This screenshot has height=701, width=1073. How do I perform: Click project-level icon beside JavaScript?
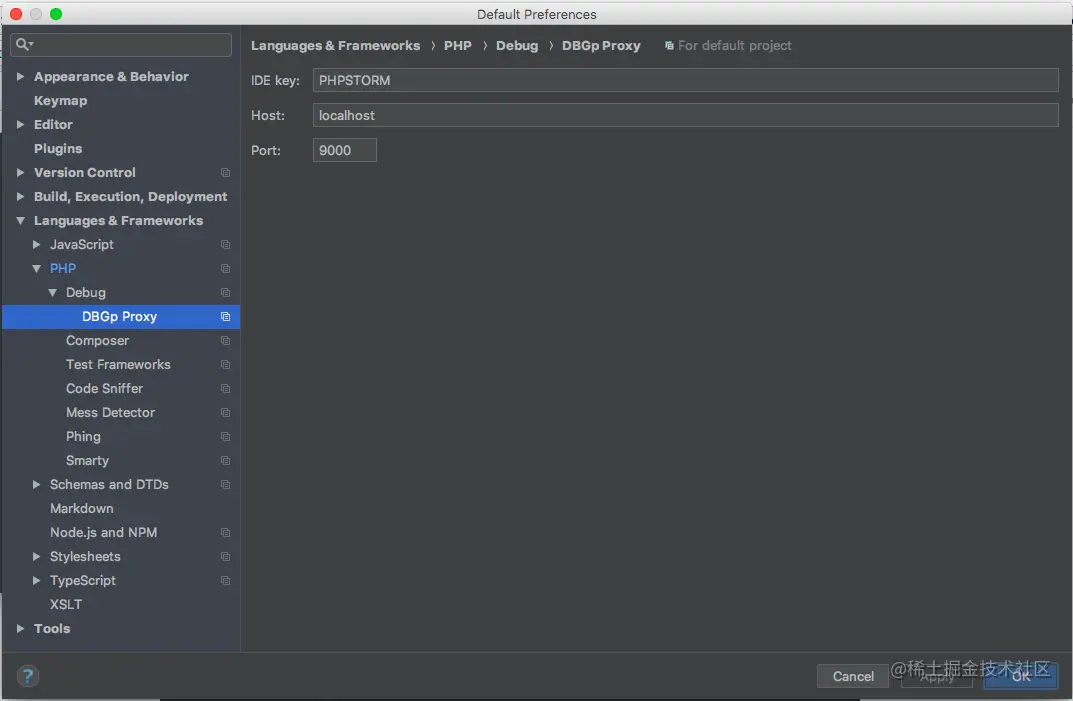225,244
